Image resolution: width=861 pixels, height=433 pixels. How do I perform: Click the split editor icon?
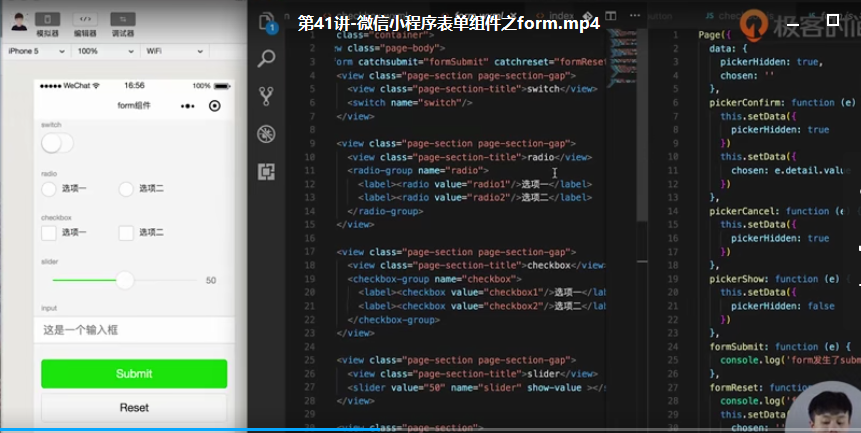pos(610,16)
